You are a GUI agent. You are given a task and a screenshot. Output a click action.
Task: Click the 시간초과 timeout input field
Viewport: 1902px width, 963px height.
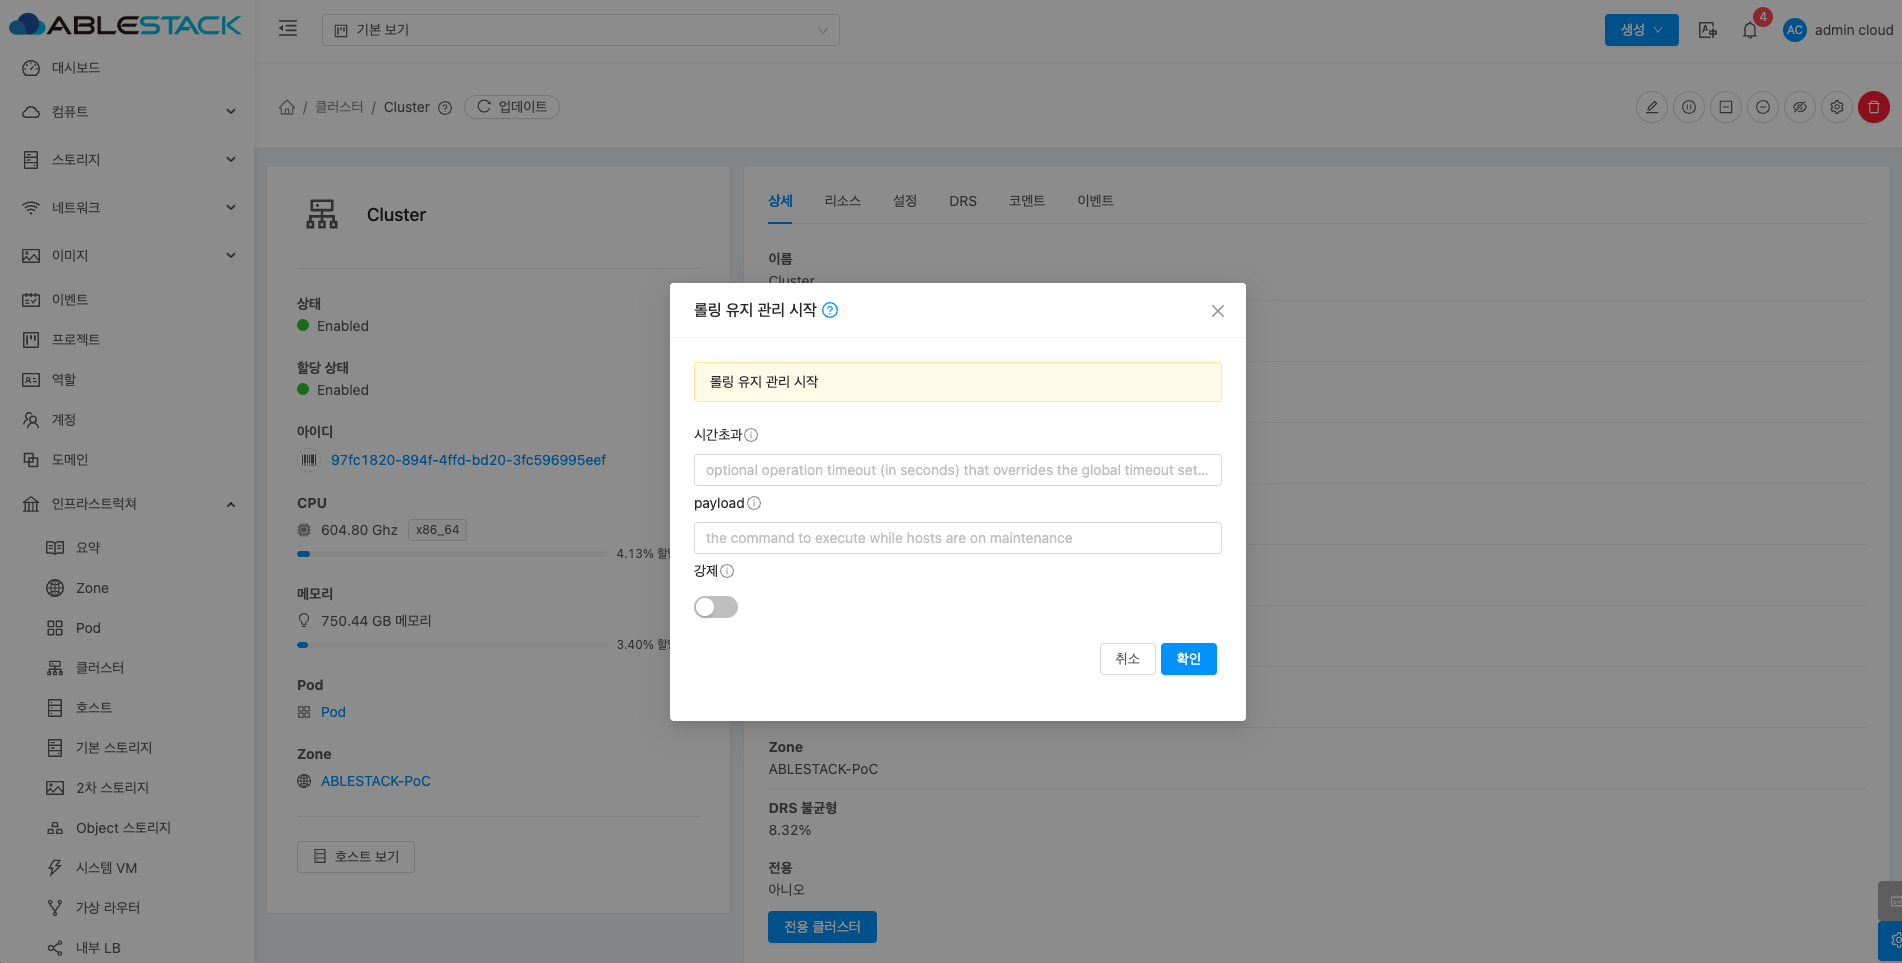[957, 470]
